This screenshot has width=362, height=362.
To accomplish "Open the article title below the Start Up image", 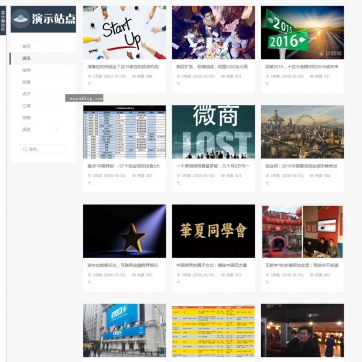I will pyautogui.click(x=123, y=67).
